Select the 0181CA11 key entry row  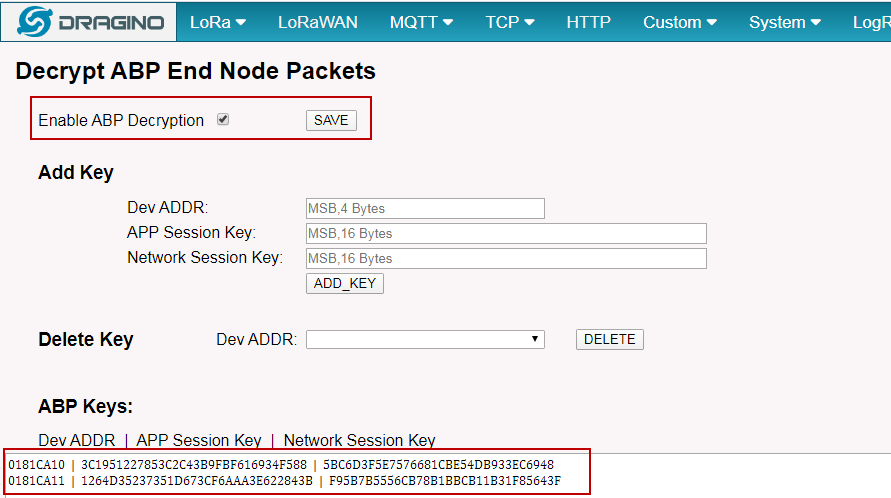tap(284, 481)
